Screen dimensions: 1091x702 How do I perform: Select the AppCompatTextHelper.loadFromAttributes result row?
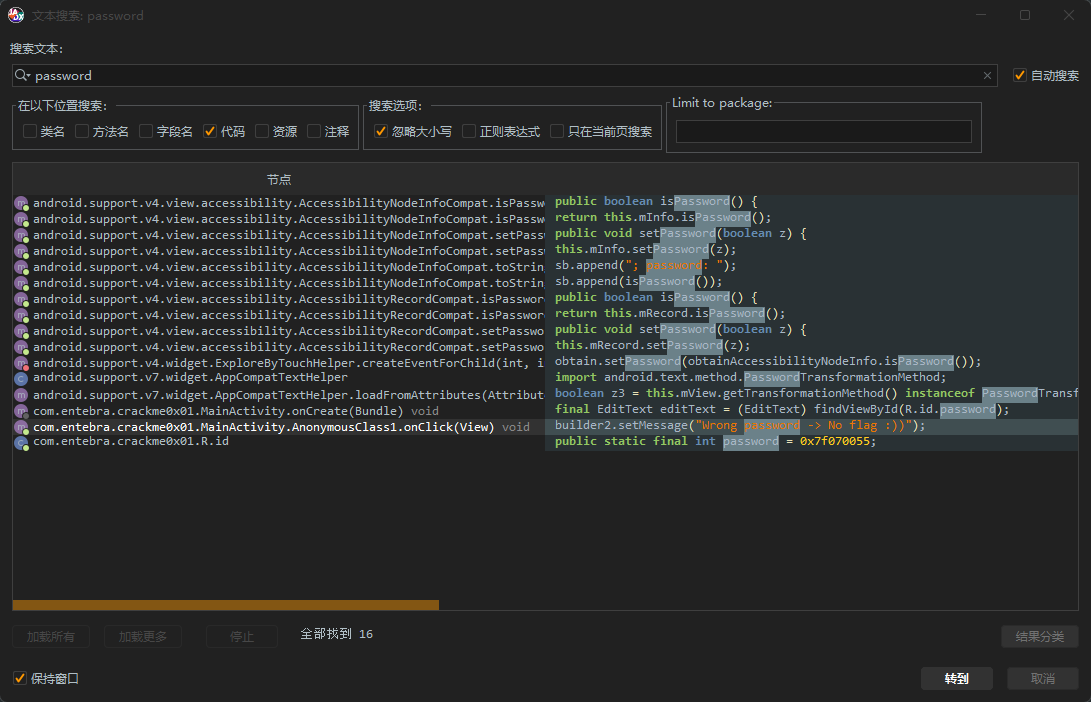point(546,395)
